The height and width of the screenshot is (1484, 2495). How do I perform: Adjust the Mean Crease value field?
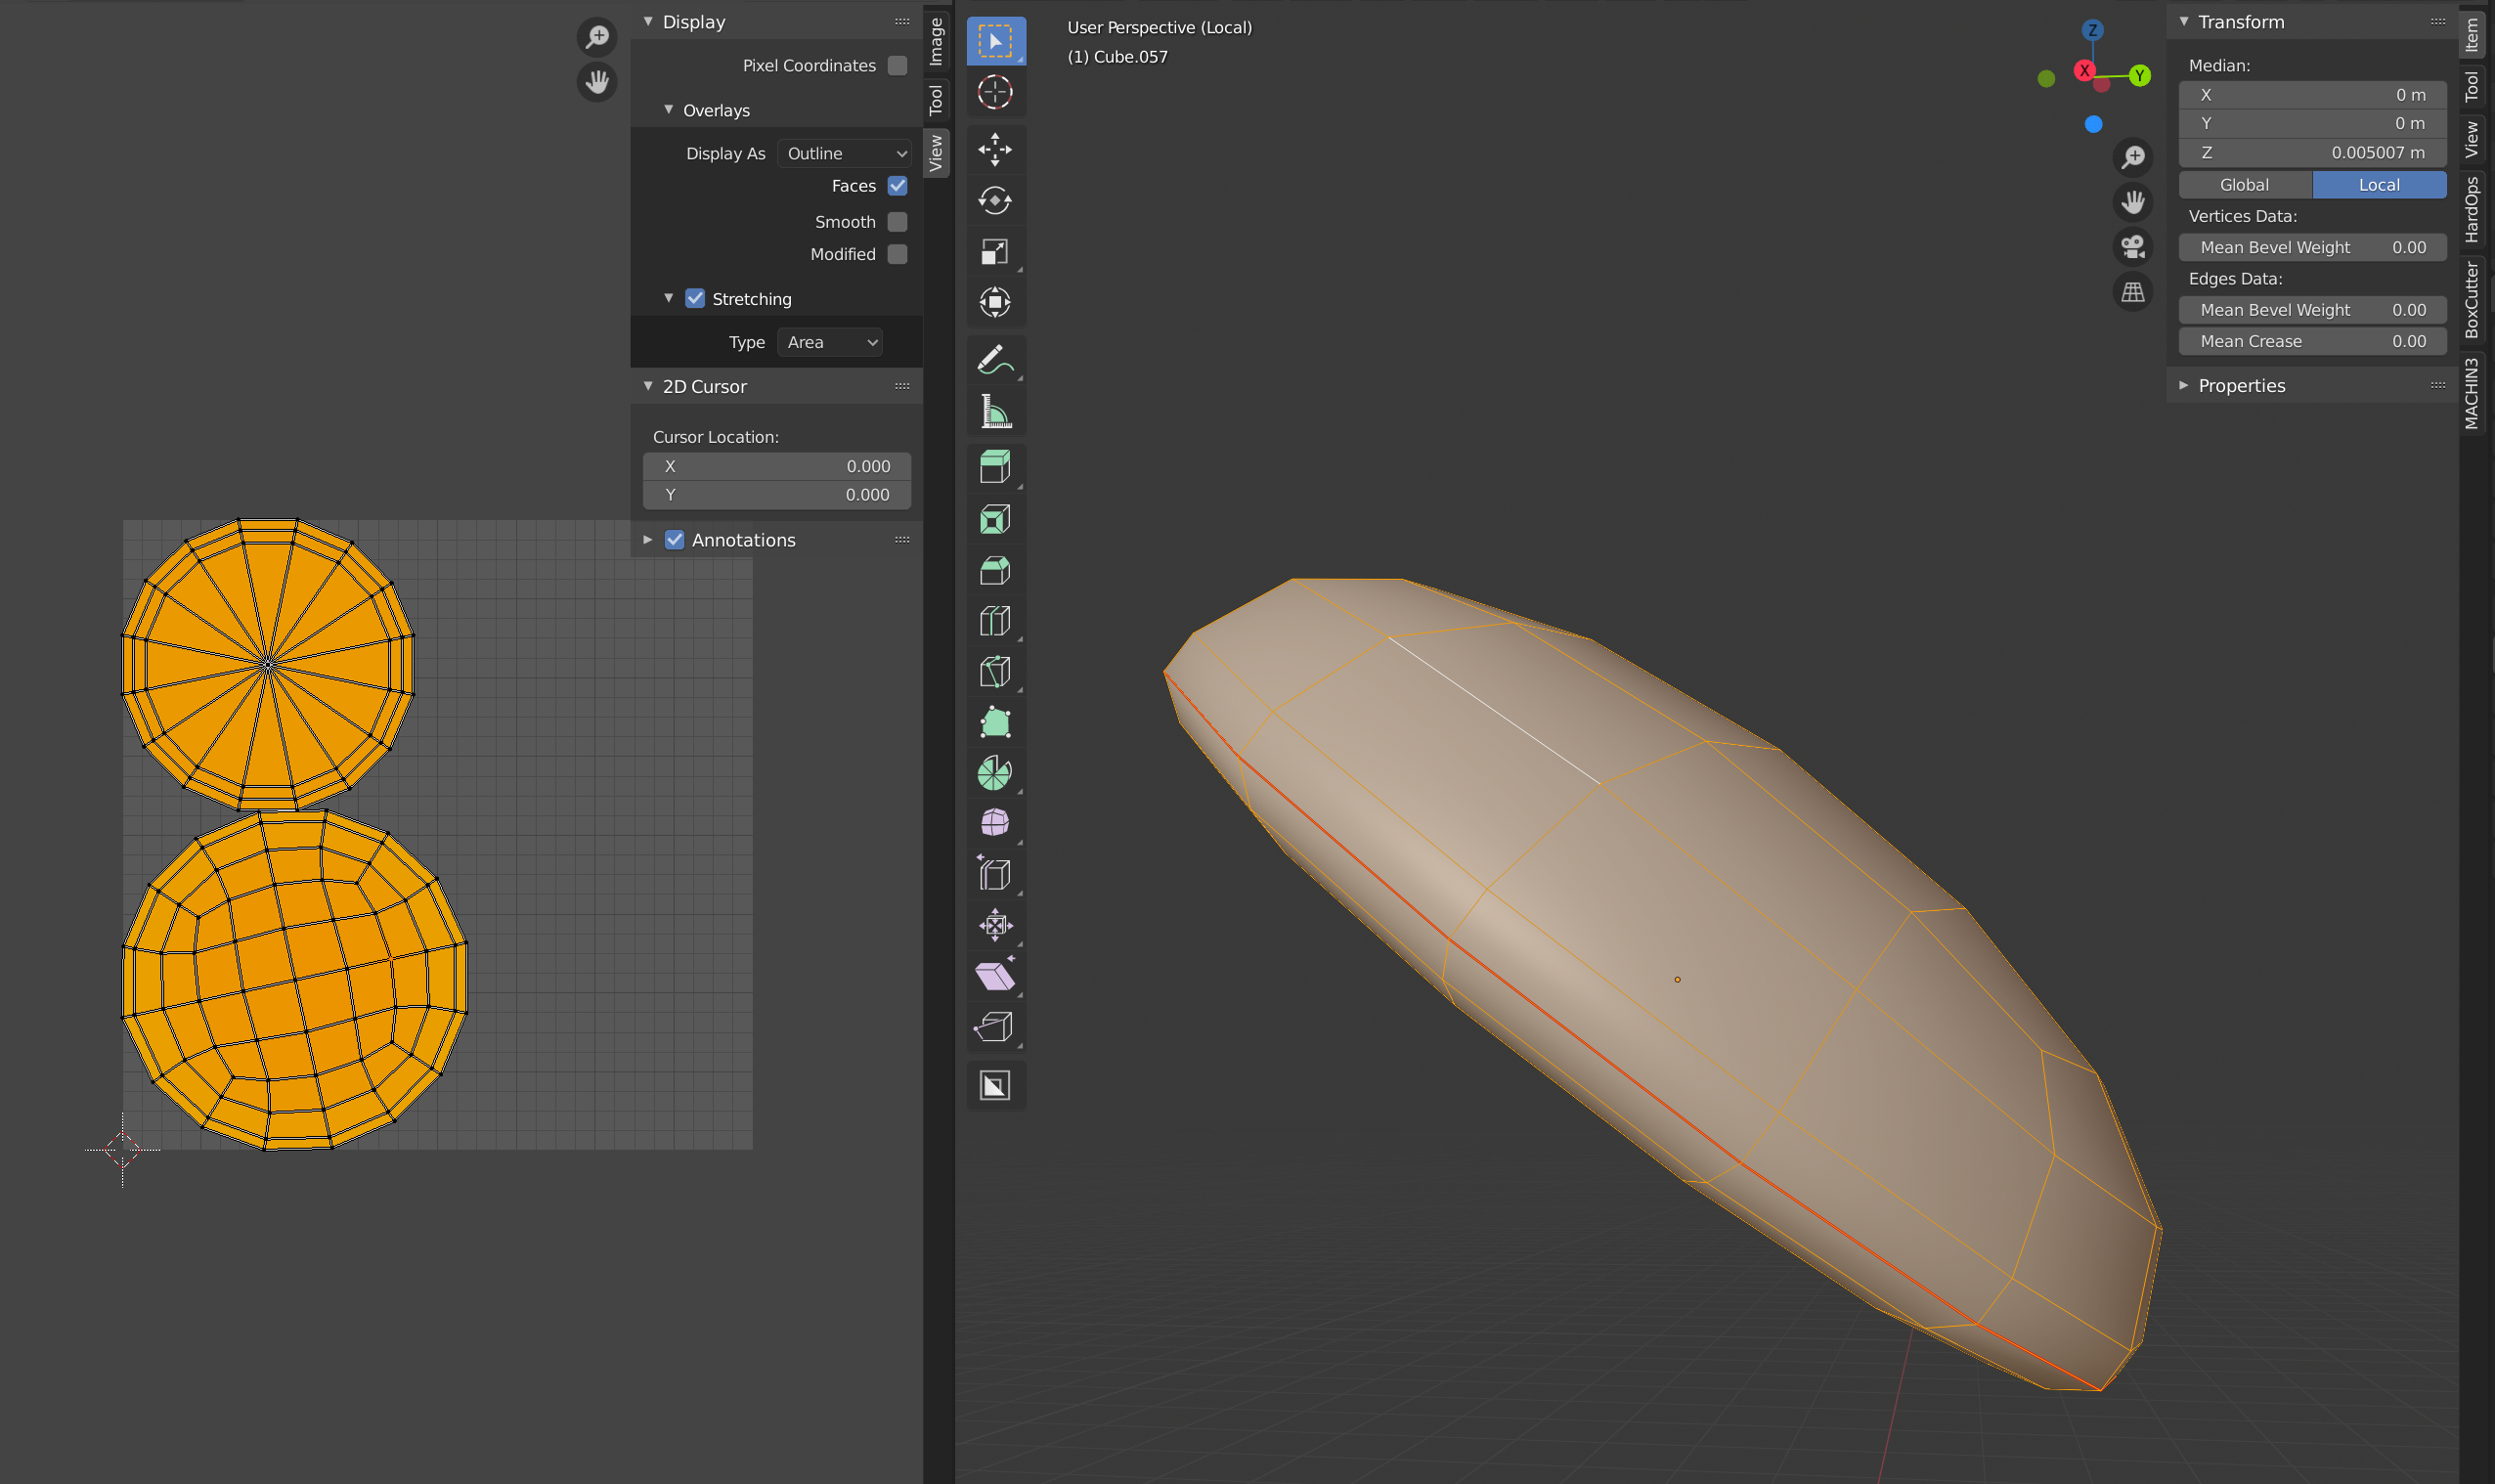(2311, 341)
